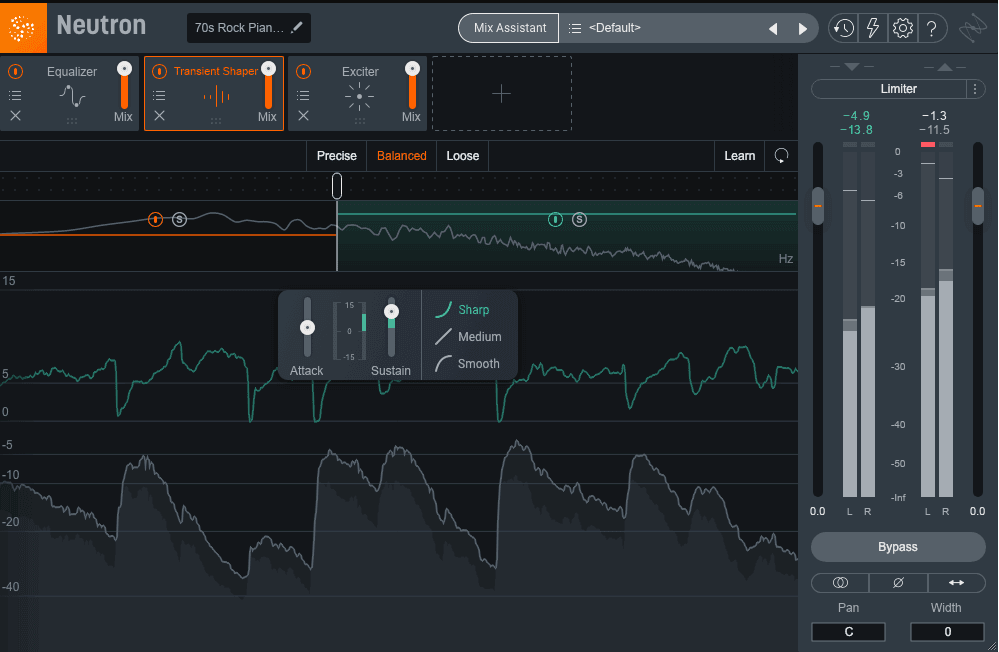Reset crossover with circular arrow icon
Image resolution: width=999 pixels, height=652 pixels.
point(781,156)
